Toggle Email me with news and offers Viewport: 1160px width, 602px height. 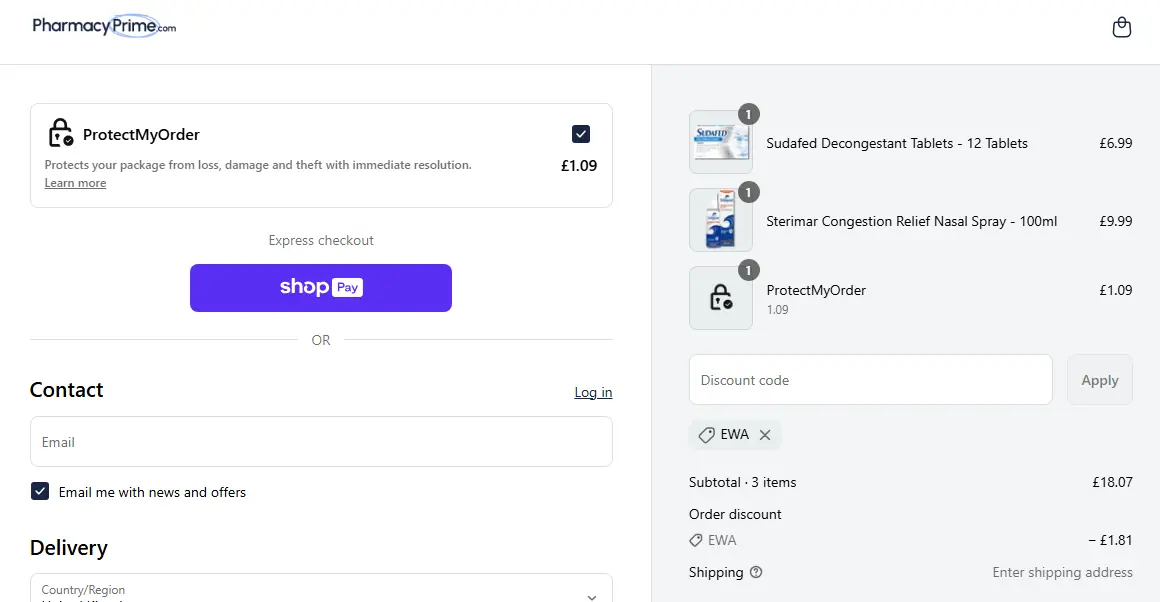point(40,491)
